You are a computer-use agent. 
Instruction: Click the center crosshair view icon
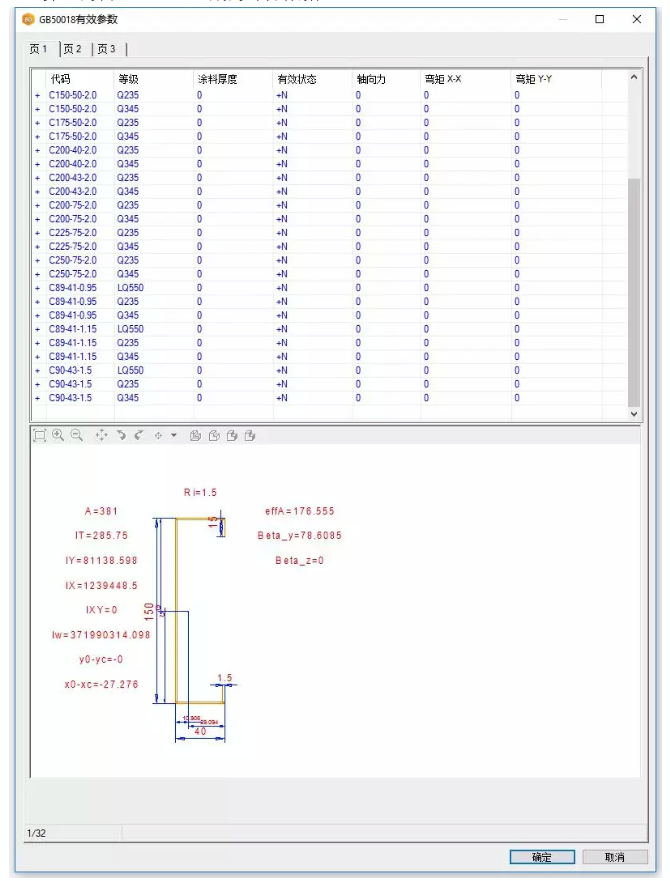(159, 435)
